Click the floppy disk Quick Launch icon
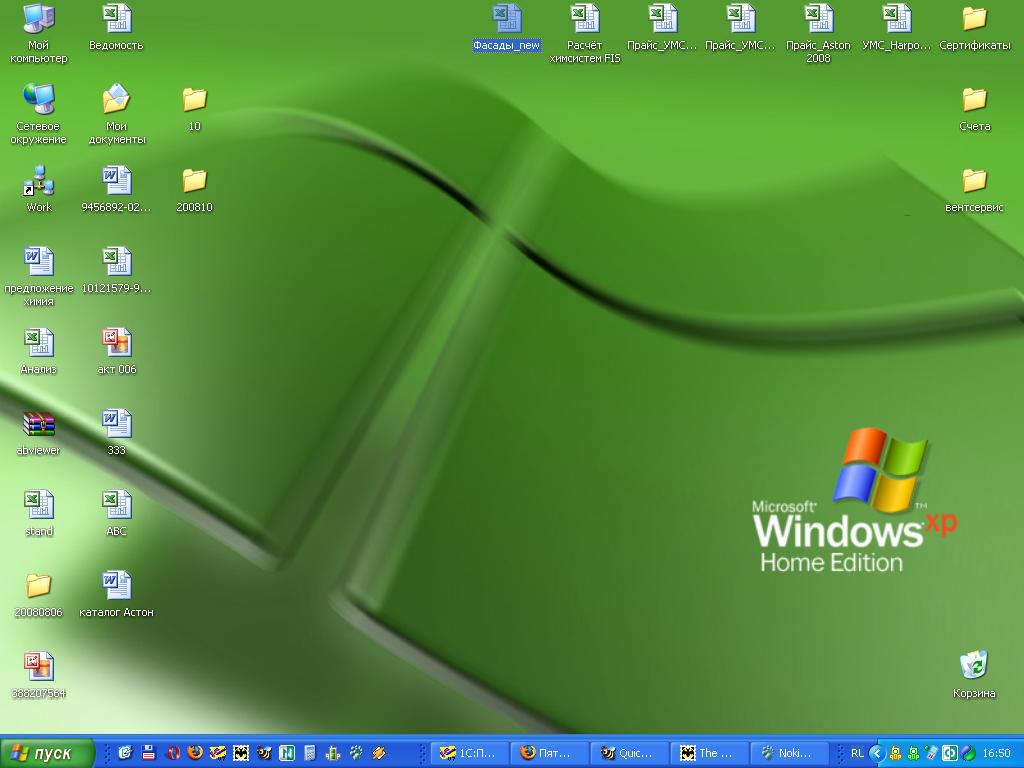This screenshot has height=768, width=1024. [x=149, y=753]
